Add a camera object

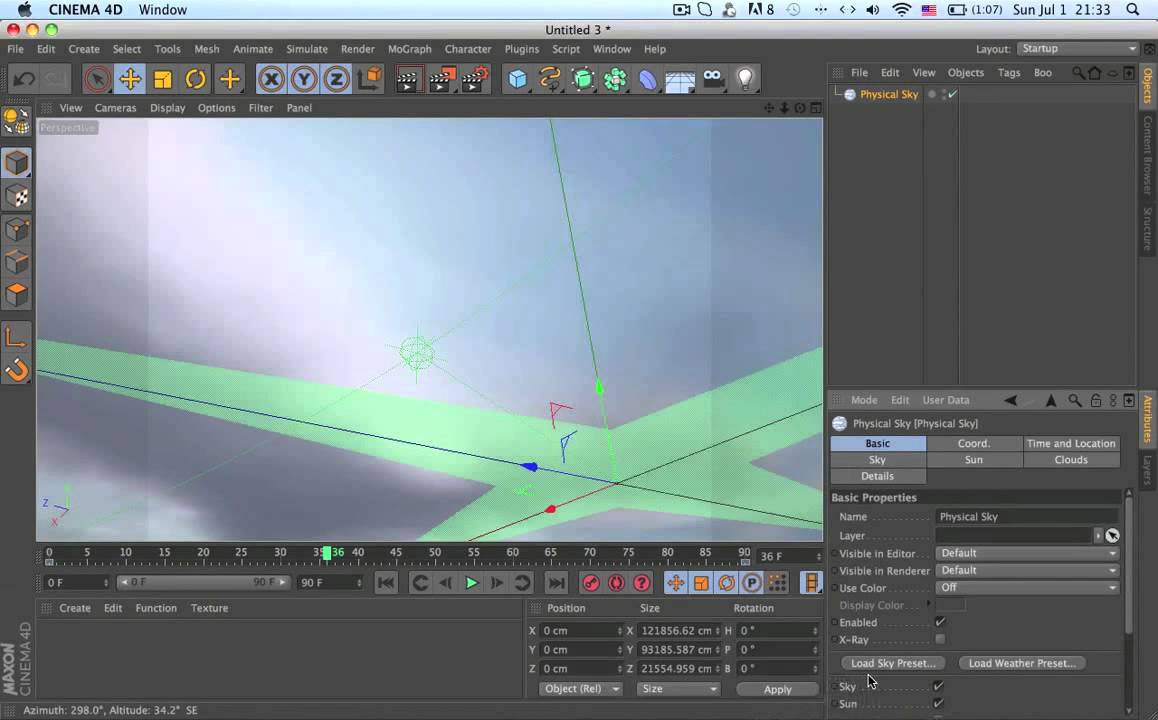(x=713, y=79)
